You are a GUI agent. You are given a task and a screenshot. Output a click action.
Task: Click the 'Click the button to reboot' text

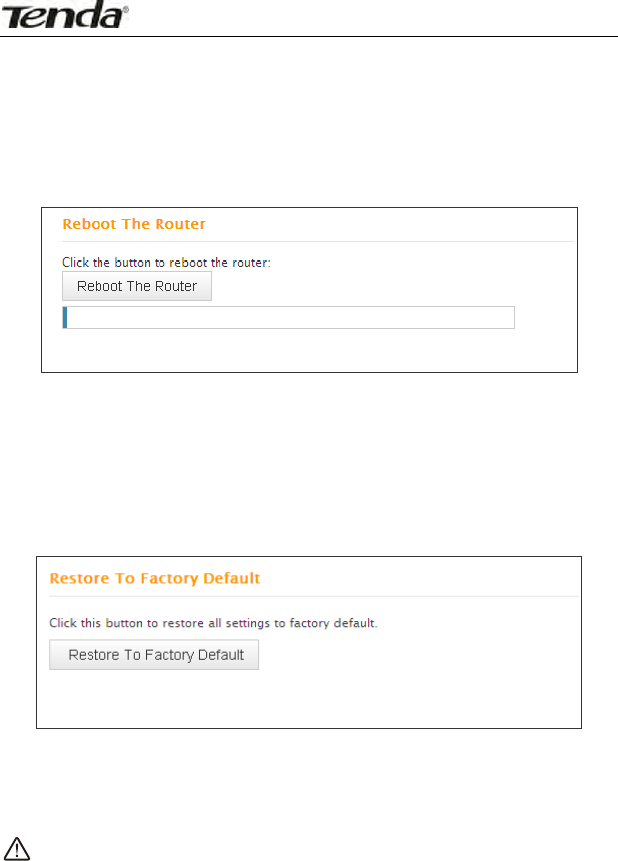166,263
